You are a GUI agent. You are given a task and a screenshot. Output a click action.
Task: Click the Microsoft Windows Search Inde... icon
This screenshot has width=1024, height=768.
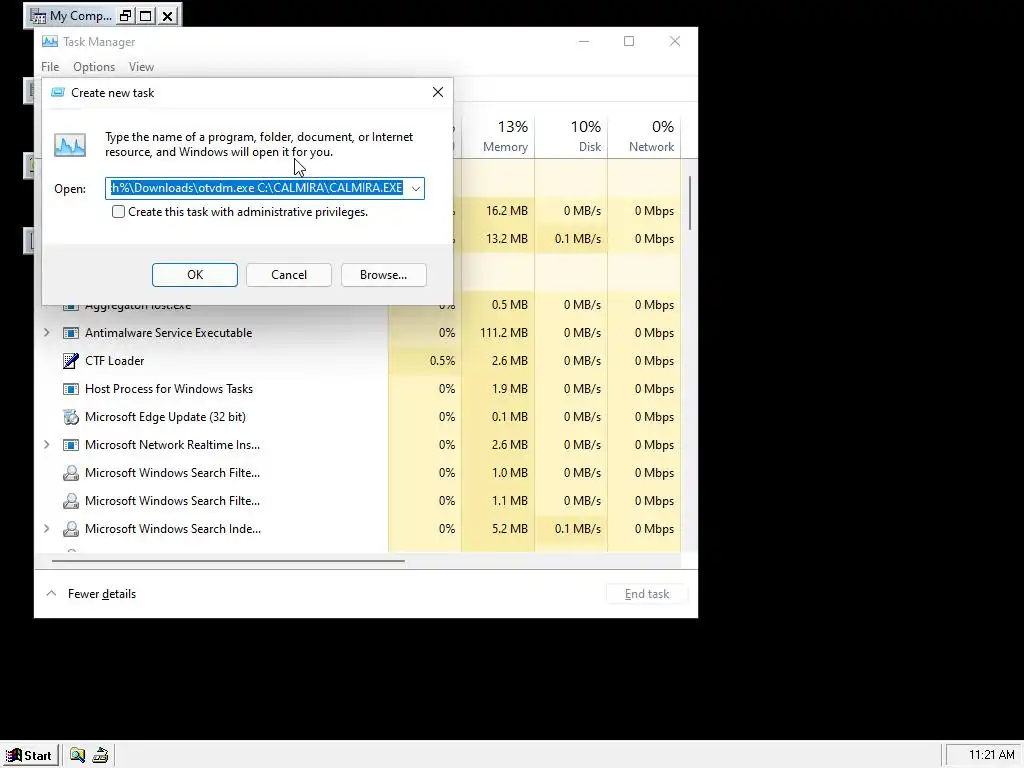tap(71, 529)
